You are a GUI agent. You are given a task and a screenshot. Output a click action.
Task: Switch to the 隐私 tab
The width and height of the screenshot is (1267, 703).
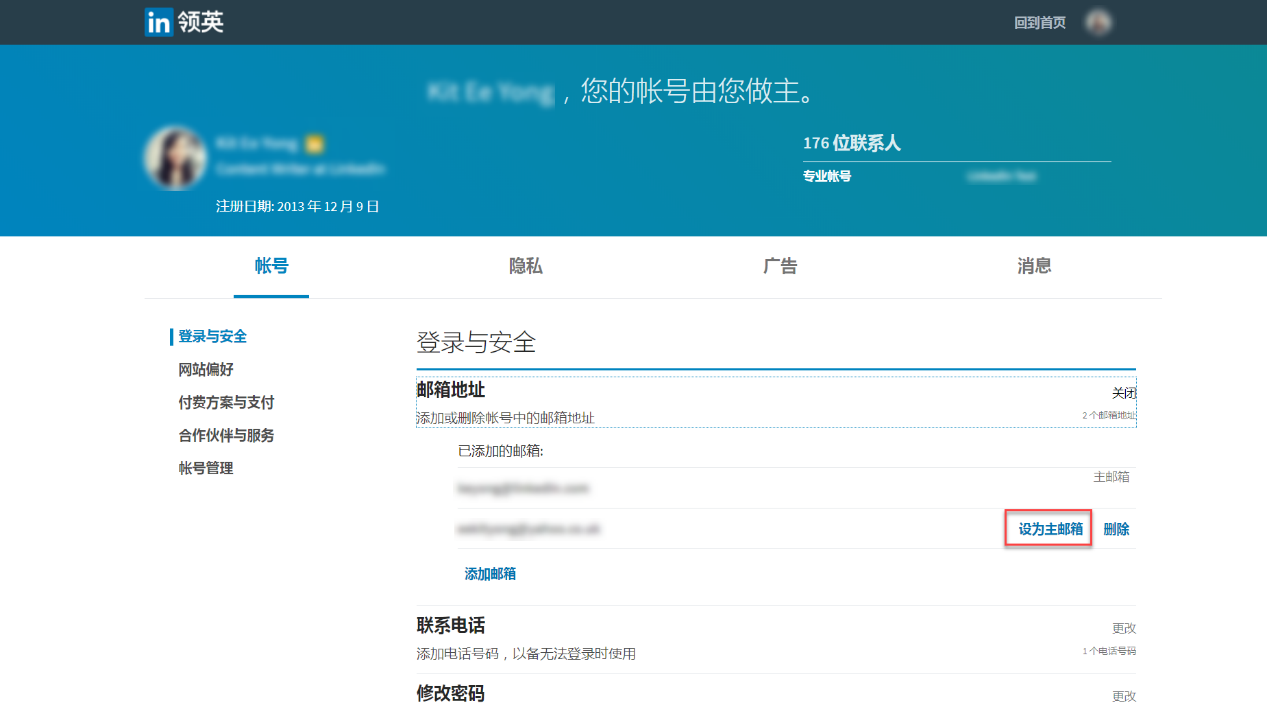[x=525, y=267]
